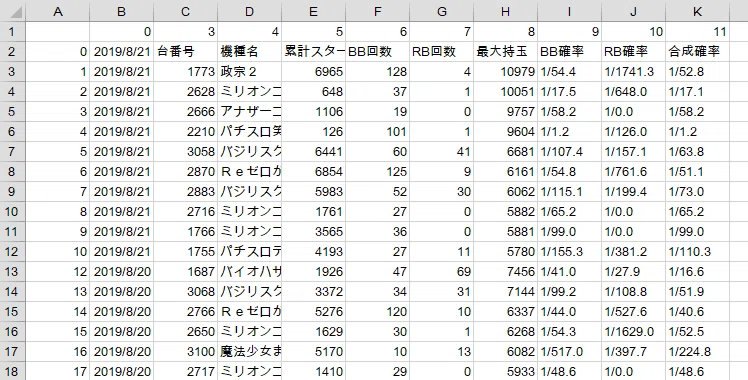Viewport: 748px width, 380px height.
Task: Click cell with value 2717
Action: pos(186,371)
